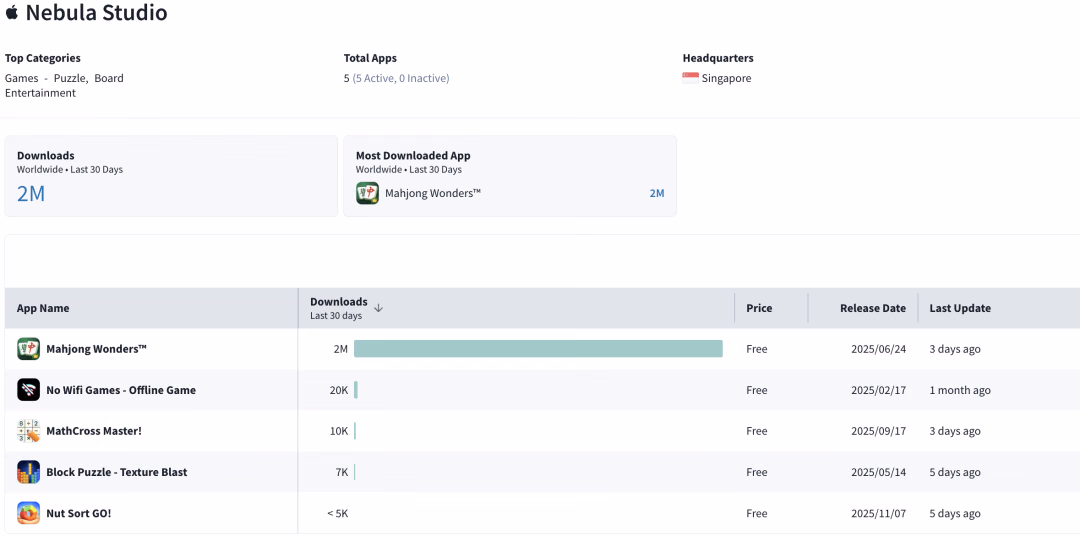Click the Mahjong Wonders icon in table
1080x536 pixels.
click(28, 349)
